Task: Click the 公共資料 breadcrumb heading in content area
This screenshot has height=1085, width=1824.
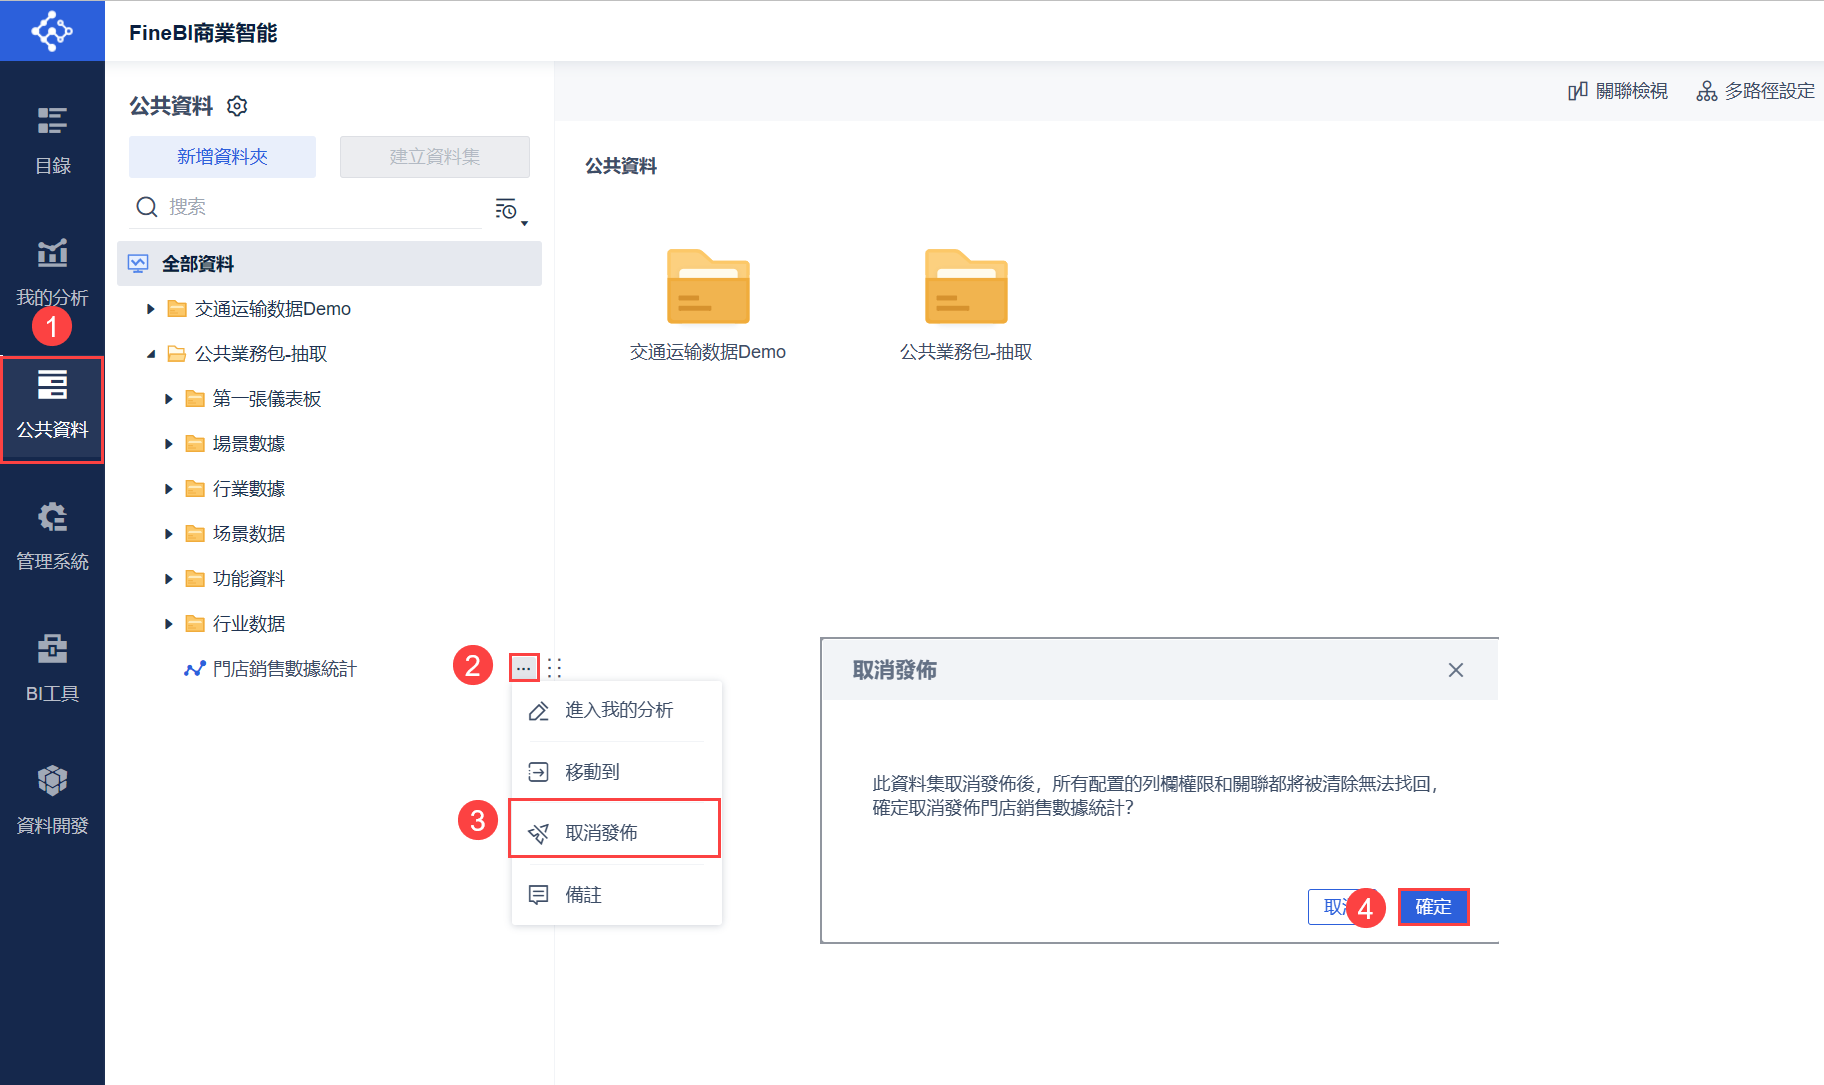Action: click(621, 166)
